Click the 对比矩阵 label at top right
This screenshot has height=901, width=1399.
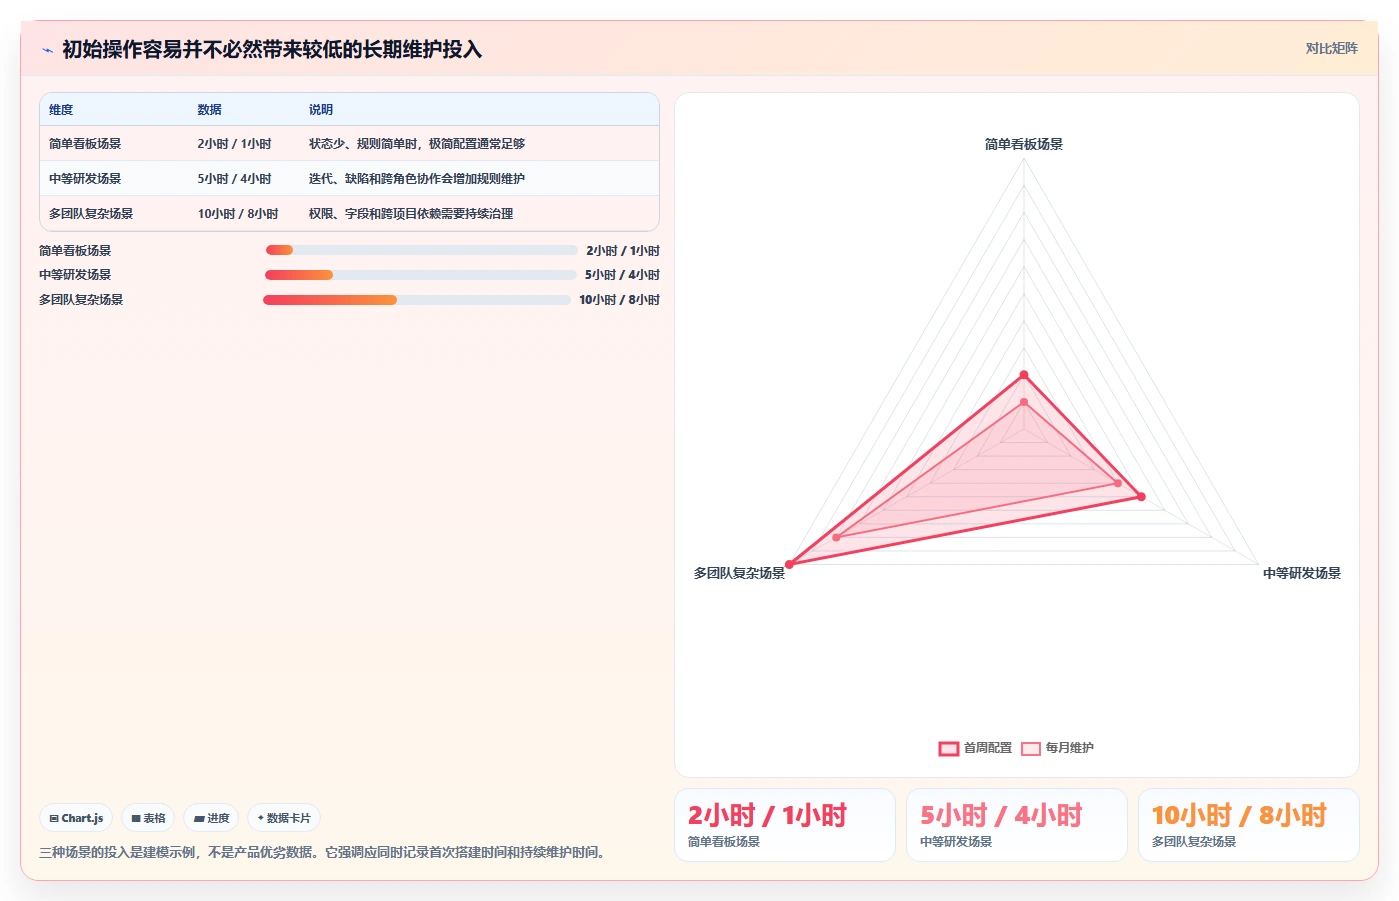1331,48
